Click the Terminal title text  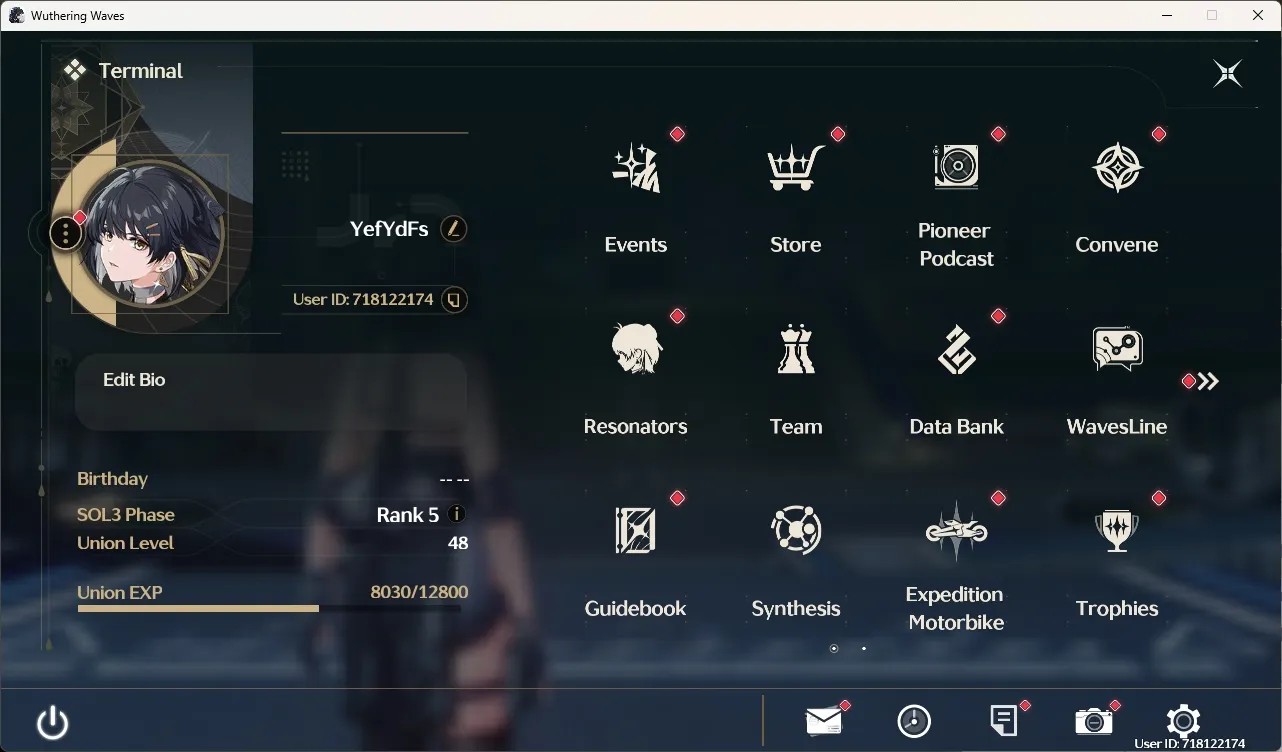click(x=141, y=71)
